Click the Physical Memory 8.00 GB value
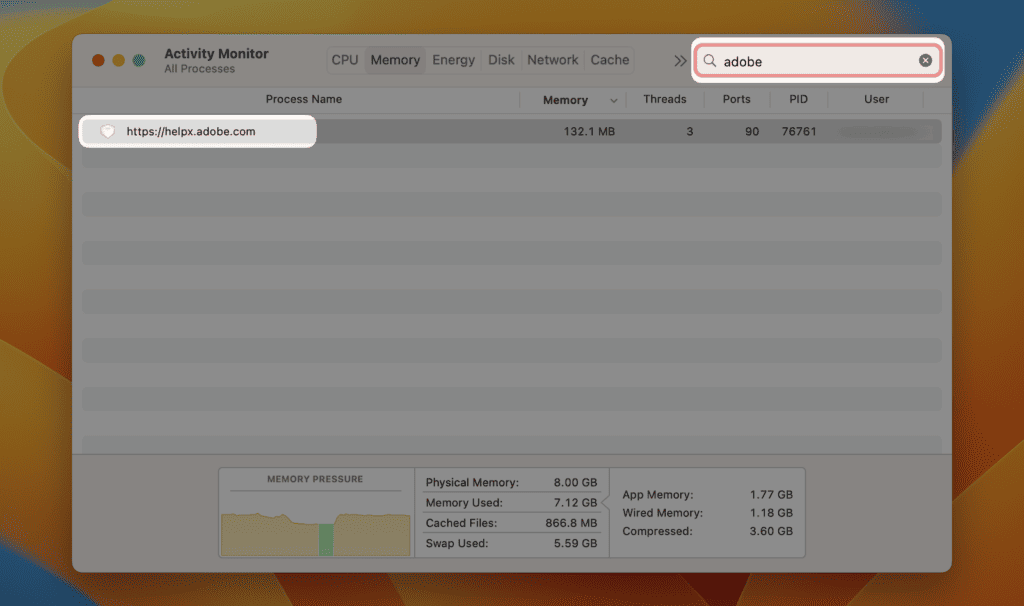Image resolution: width=1024 pixels, height=606 pixels. pos(575,483)
